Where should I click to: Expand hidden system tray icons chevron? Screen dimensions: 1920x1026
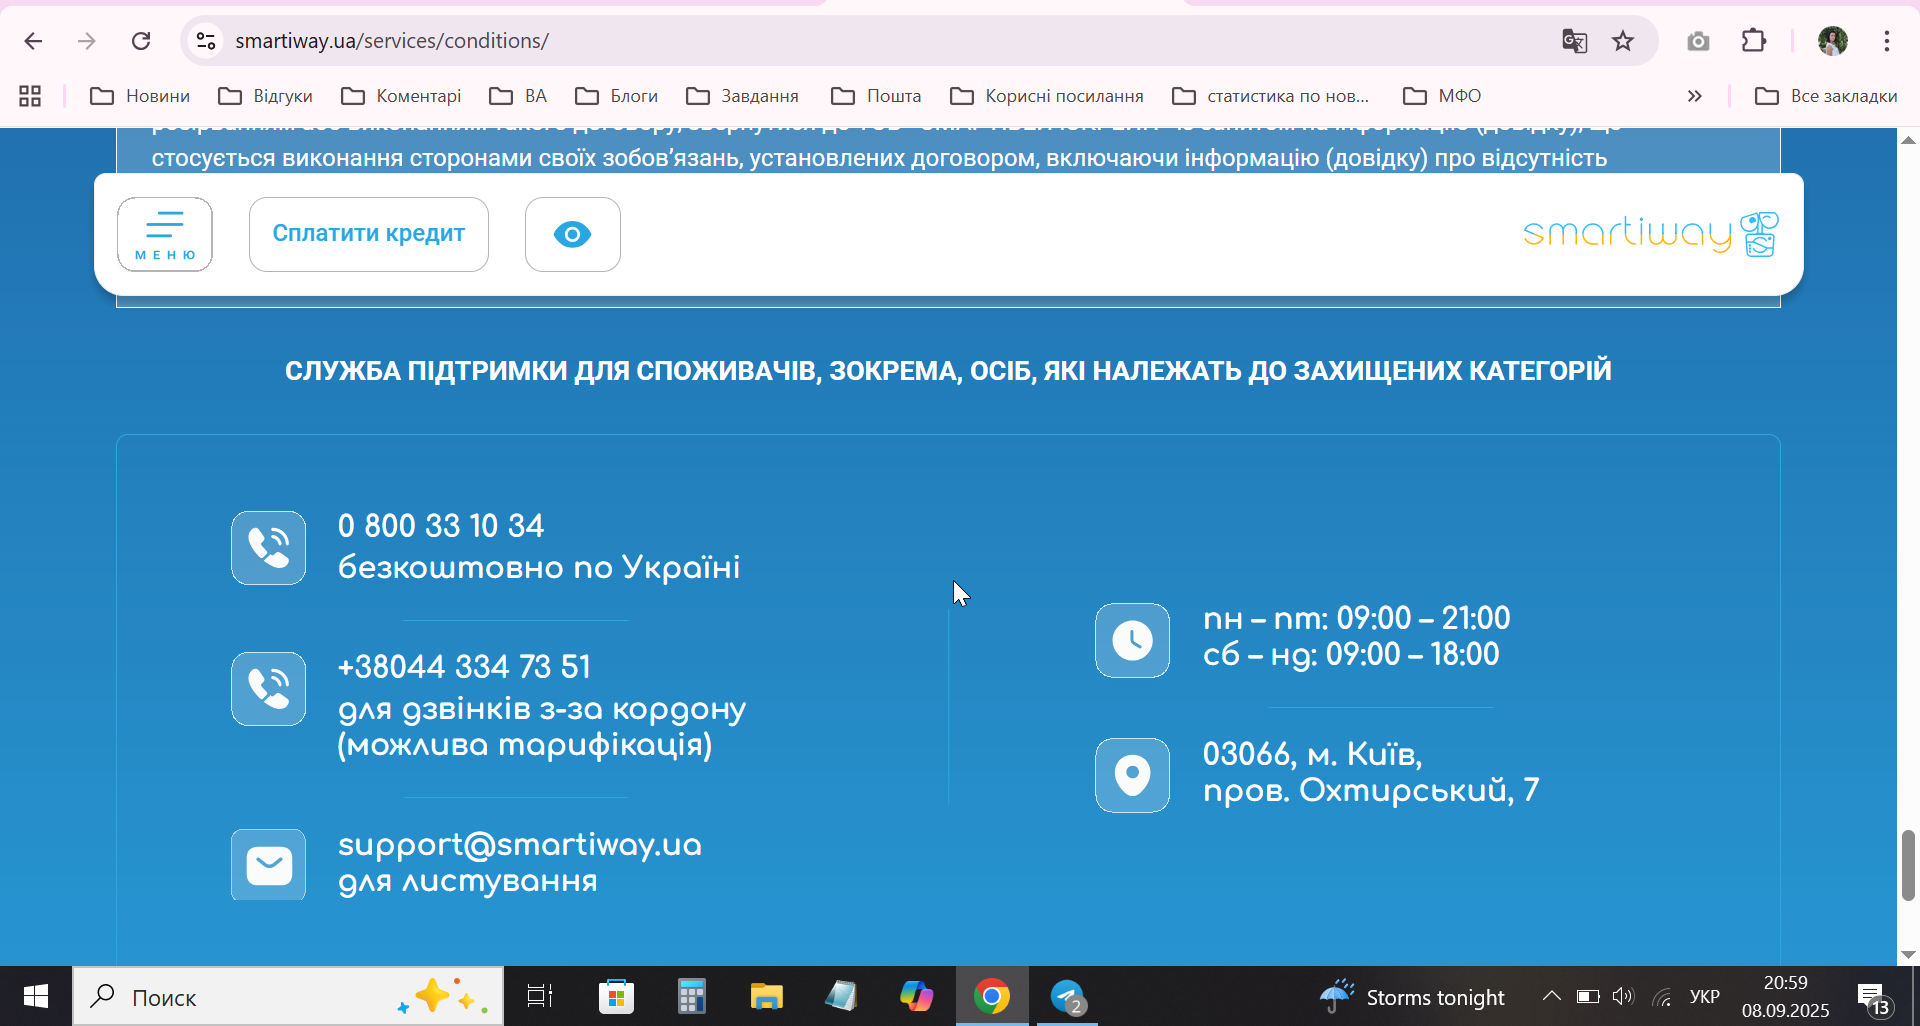[1551, 996]
